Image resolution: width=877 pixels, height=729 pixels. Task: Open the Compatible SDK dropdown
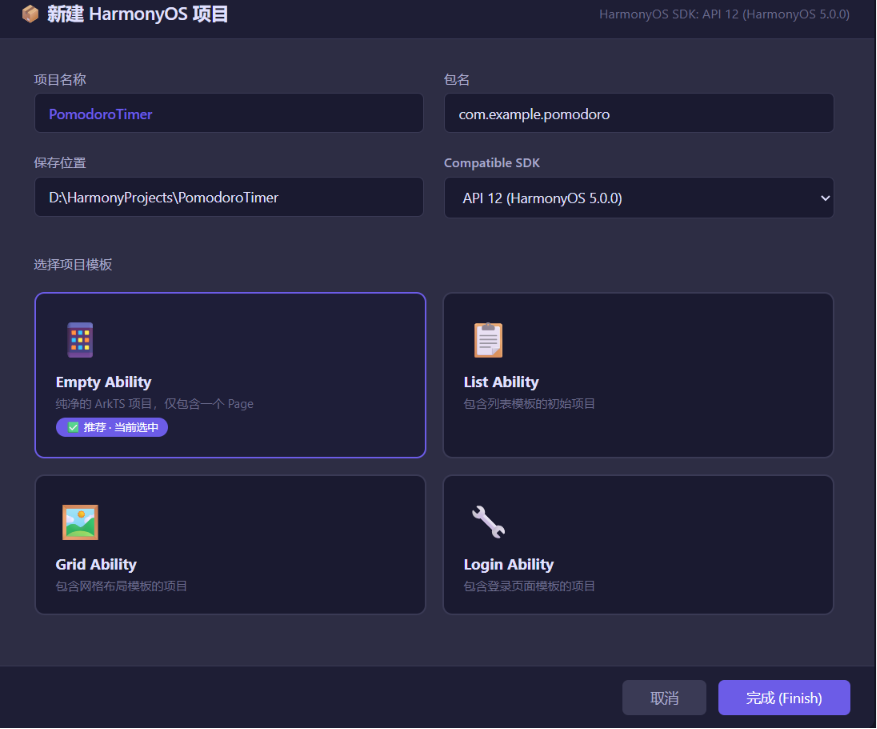point(639,198)
